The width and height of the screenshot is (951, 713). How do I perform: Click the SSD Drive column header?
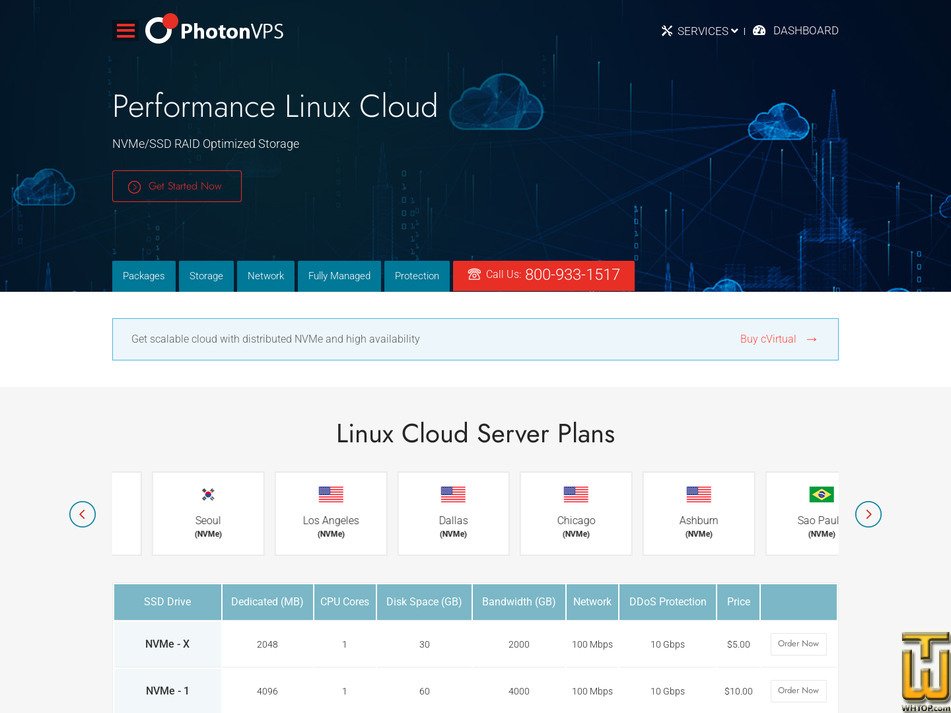click(x=167, y=602)
